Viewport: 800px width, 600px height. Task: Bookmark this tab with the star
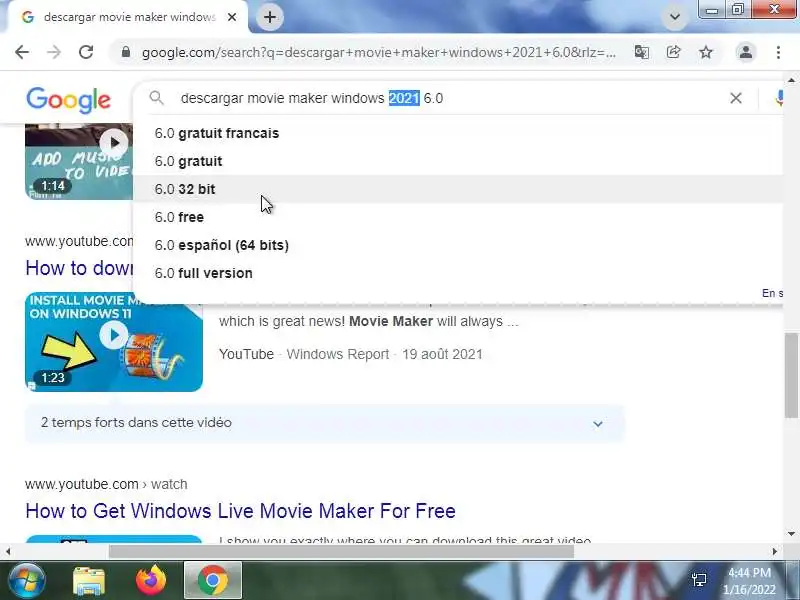click(x=706, y=52)
